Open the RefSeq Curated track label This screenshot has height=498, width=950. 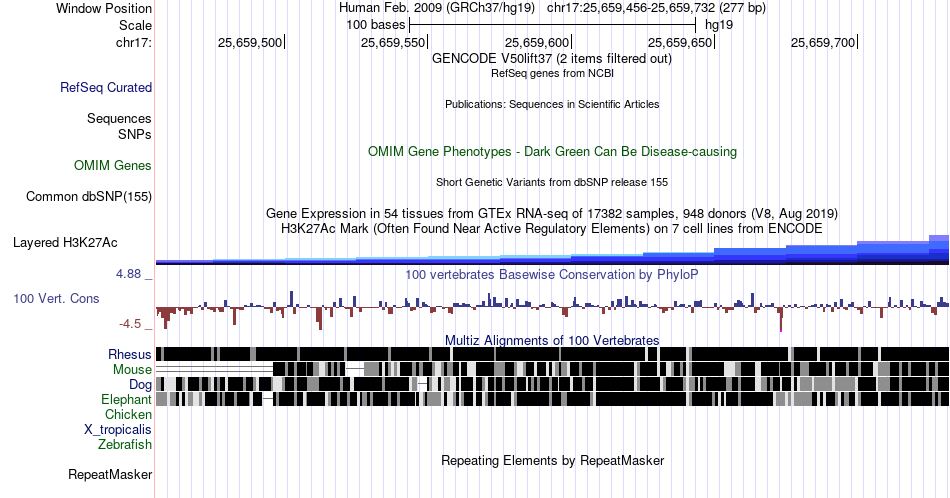[x=106, y=87]
